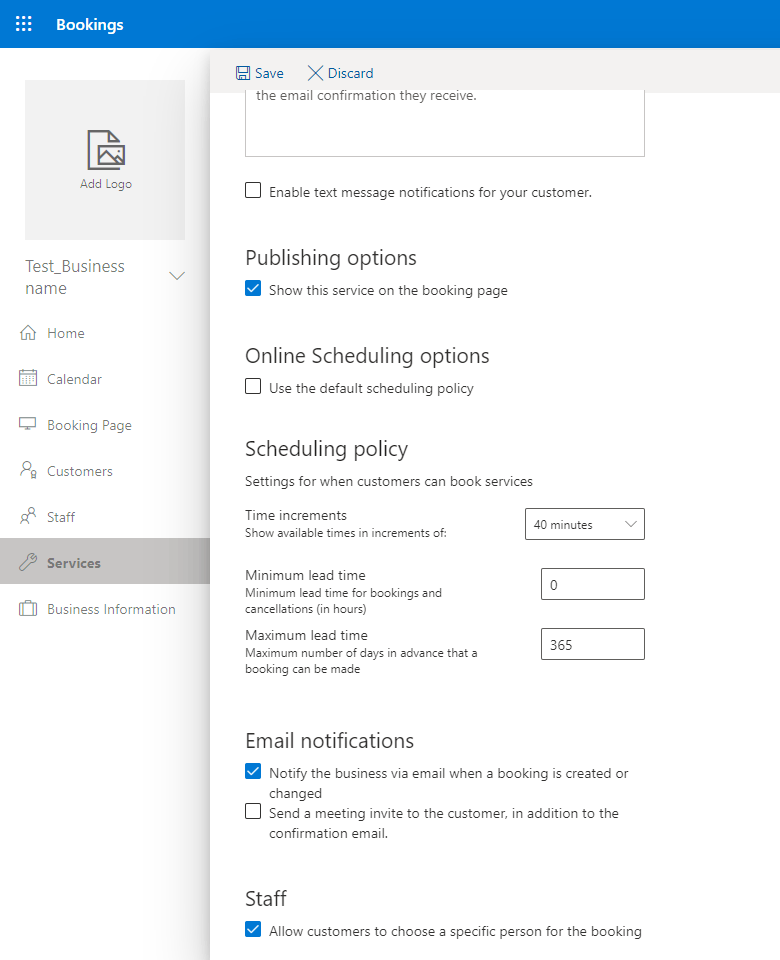
Task: Click the Scheduling policy heading
Action: tap(326, 449)
